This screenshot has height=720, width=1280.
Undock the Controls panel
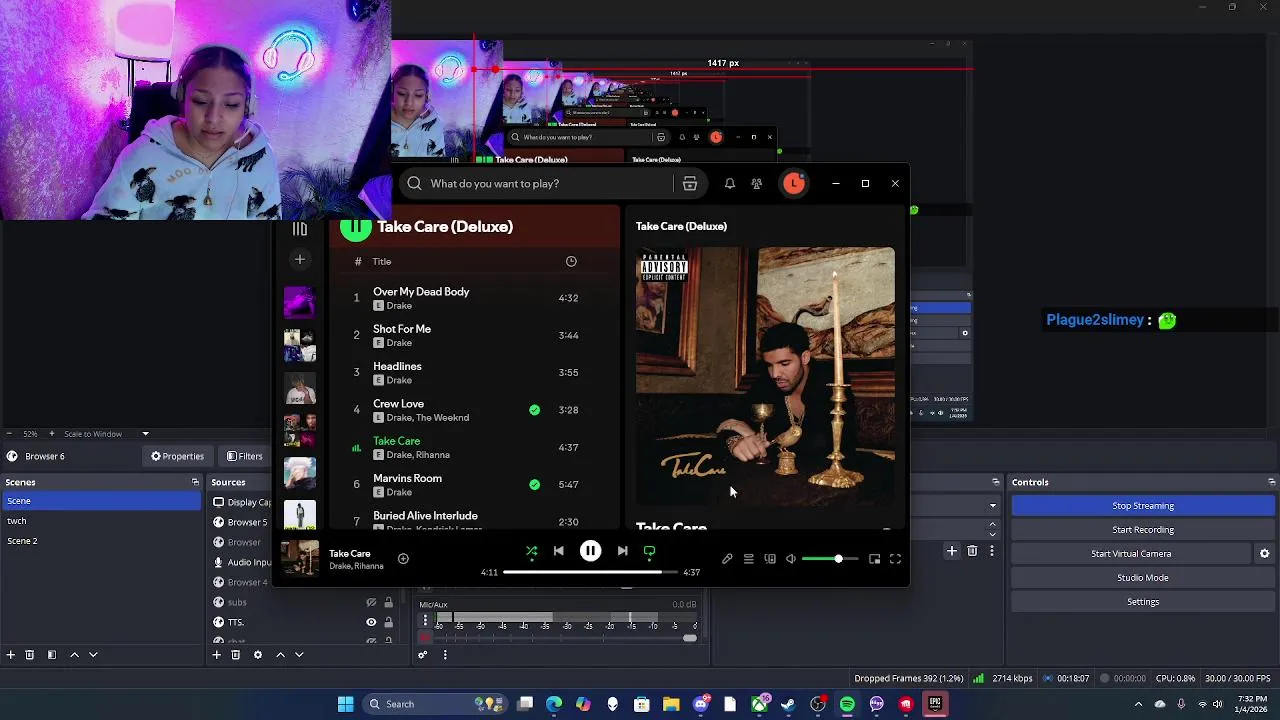pos(1272,482)
